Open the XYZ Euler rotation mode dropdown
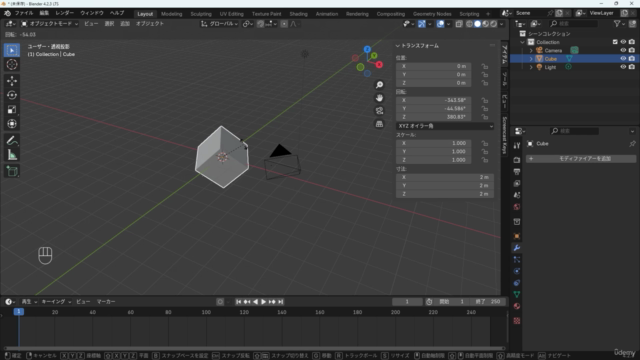The image size is (640, 360). [x=445, y=126]
